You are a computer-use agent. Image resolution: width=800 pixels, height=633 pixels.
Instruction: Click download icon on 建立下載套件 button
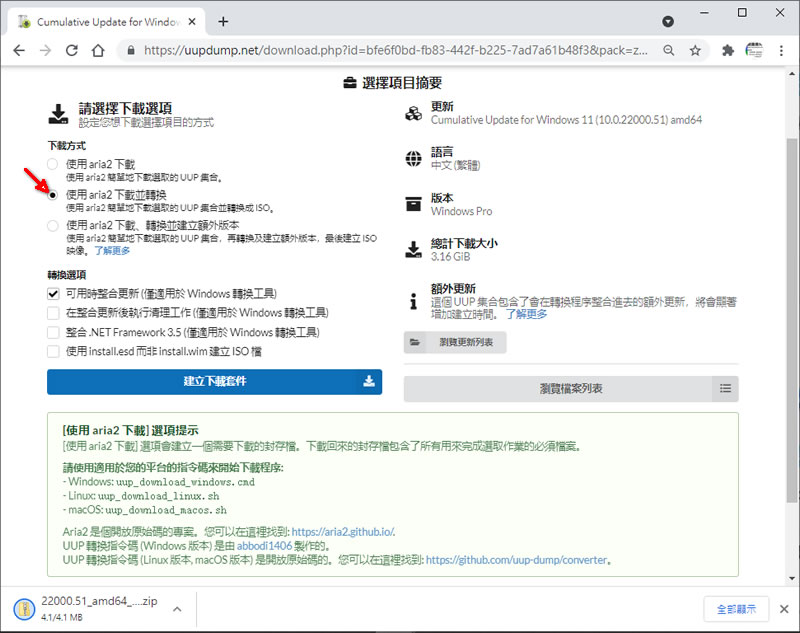coord(368,381)
